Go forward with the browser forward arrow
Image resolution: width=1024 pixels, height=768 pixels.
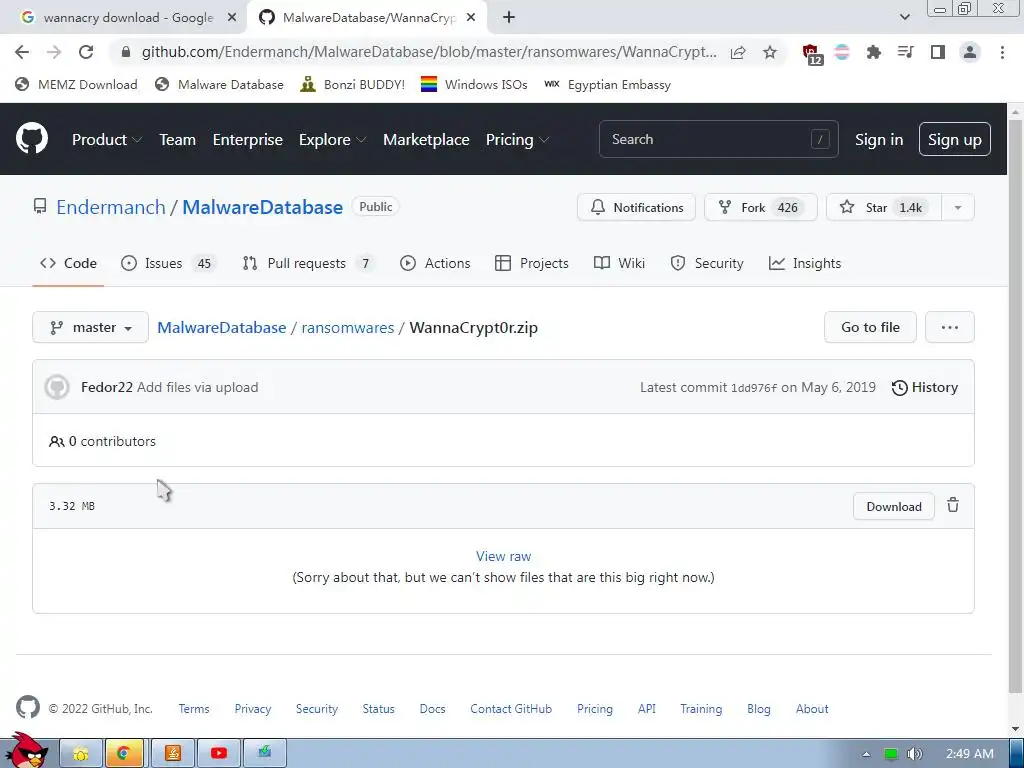pos(54,52)
